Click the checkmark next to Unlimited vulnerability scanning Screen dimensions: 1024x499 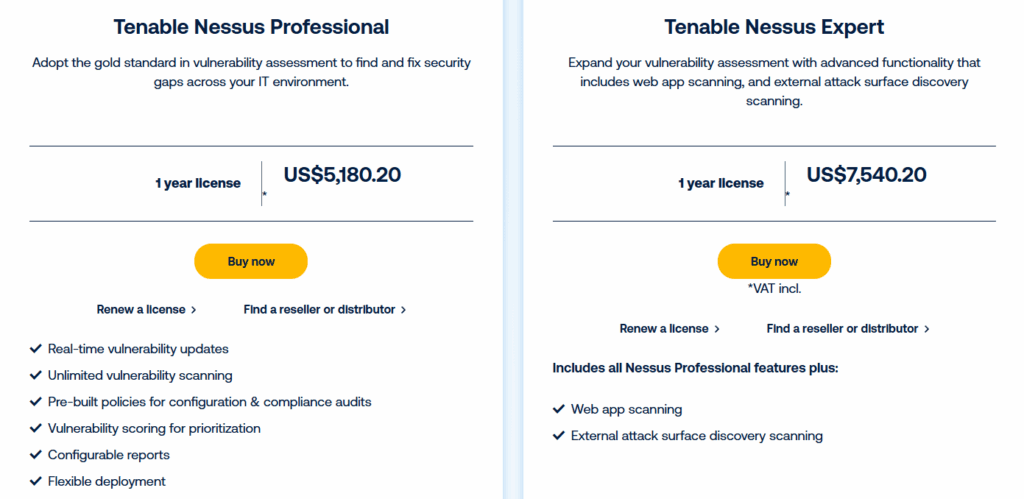pyautogui.click(x=35, y=376)
